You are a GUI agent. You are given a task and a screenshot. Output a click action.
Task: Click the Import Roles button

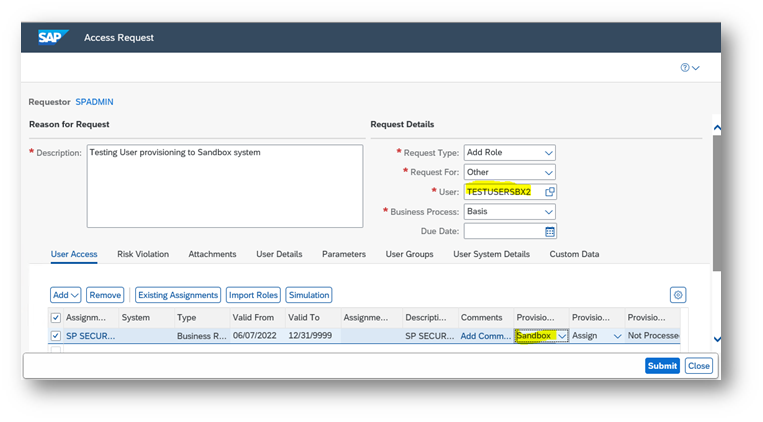pyautogui.click(x=253, y=295)
